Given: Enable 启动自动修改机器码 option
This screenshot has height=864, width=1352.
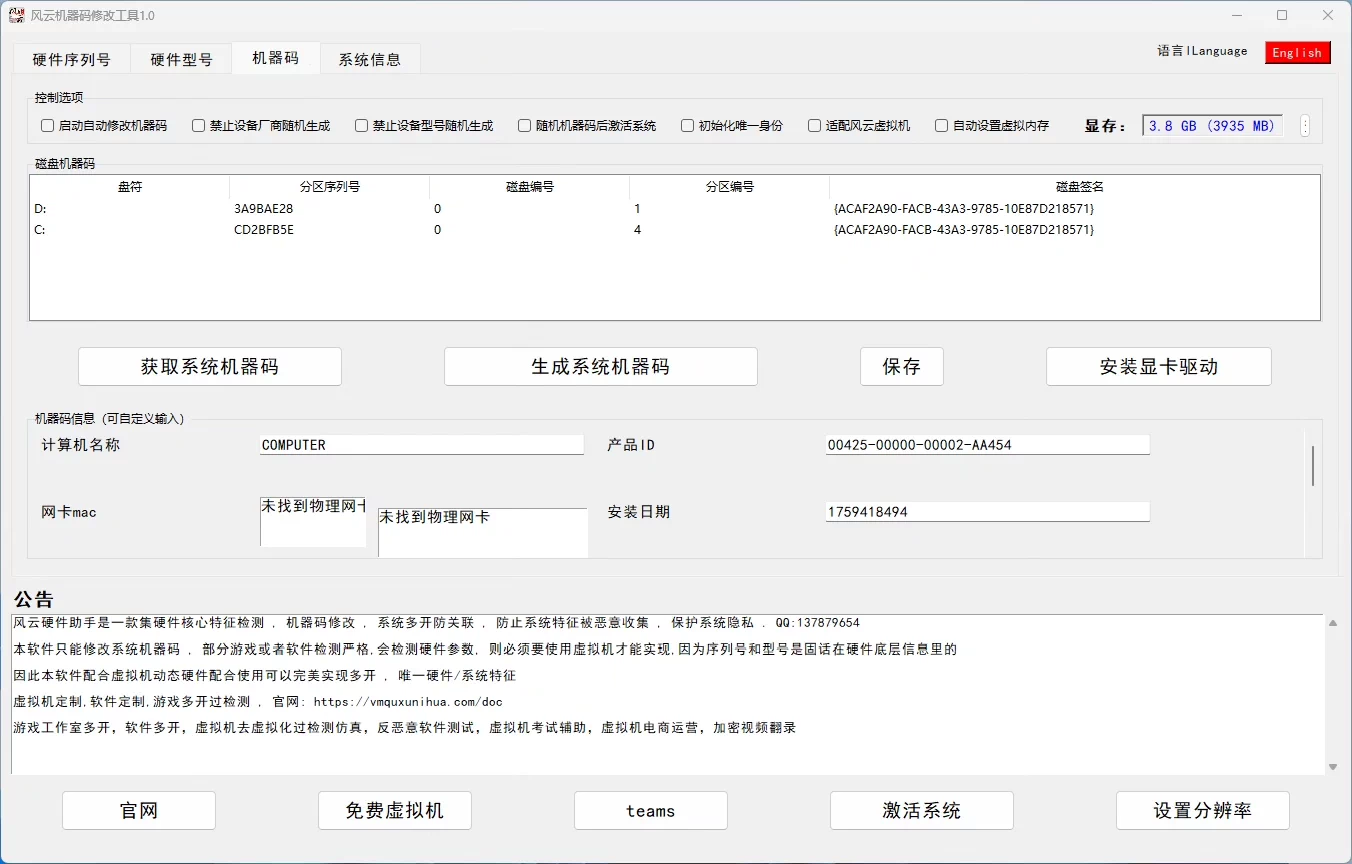Looking at the screenshot, I should pos(46,125).
